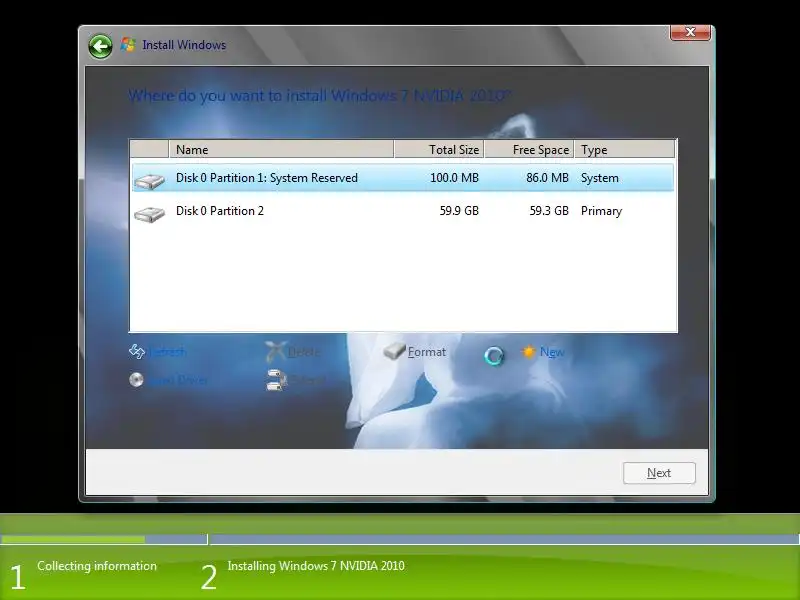Click the drive icon for System Reserved partition
Viewport: 800px width, 600px height.
(x=149, y=181)
